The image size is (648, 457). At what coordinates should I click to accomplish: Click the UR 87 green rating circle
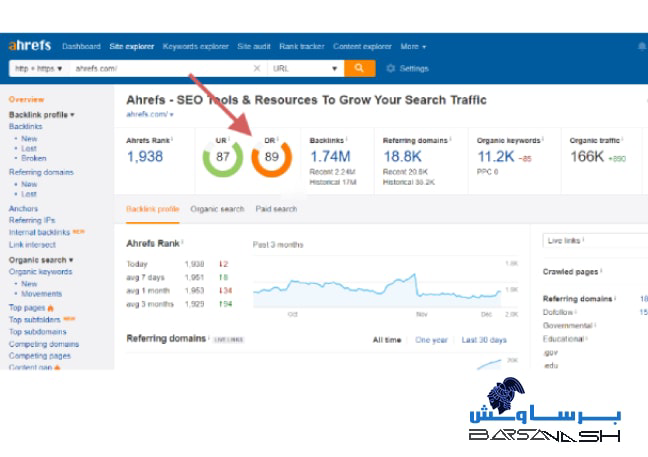click(x=222, y=157)
